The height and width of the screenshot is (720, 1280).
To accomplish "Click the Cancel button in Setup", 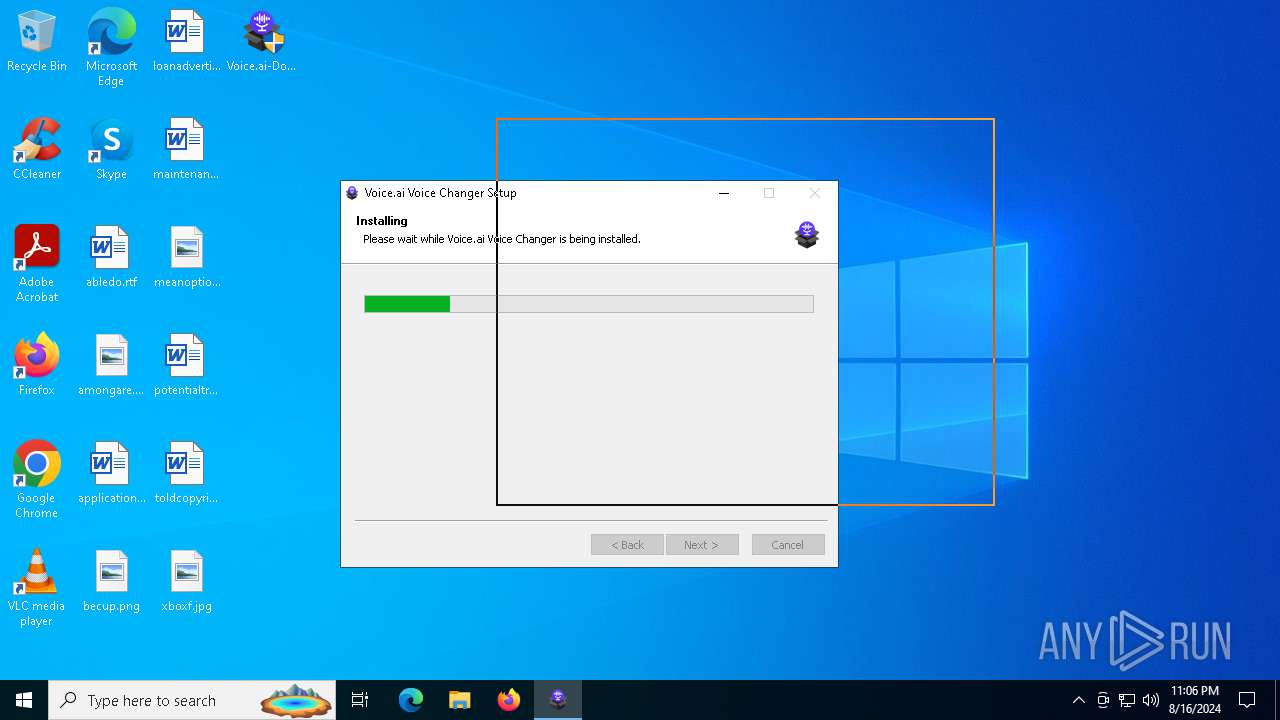I will tap(787, 545).
